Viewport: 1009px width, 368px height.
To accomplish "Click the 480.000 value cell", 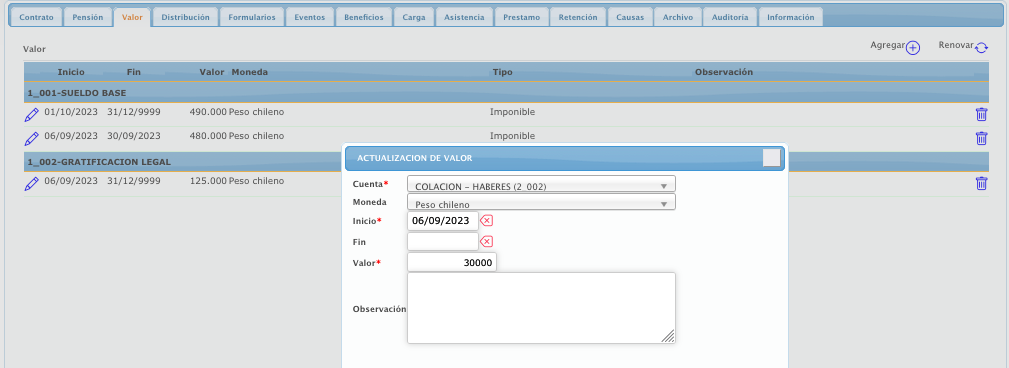I will tap(208, 136).
